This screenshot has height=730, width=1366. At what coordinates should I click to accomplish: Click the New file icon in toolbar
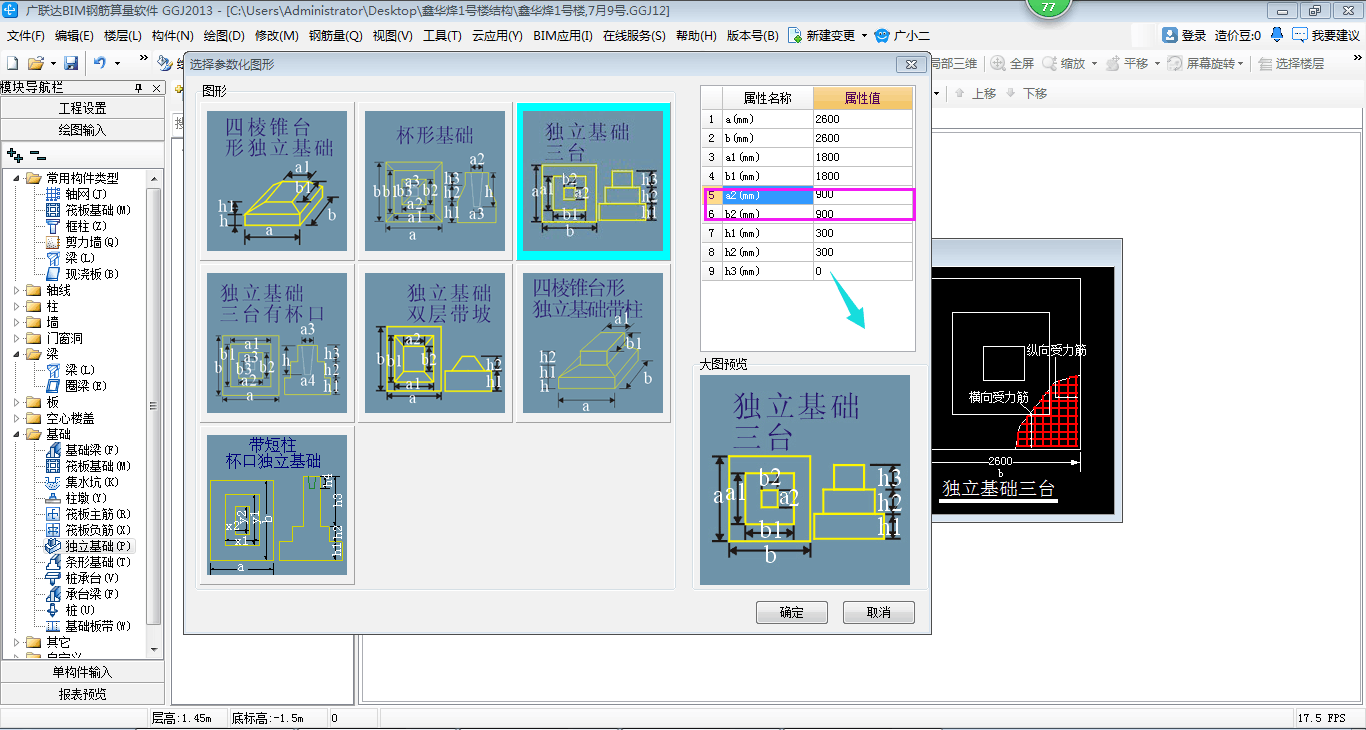pos(13,63)
